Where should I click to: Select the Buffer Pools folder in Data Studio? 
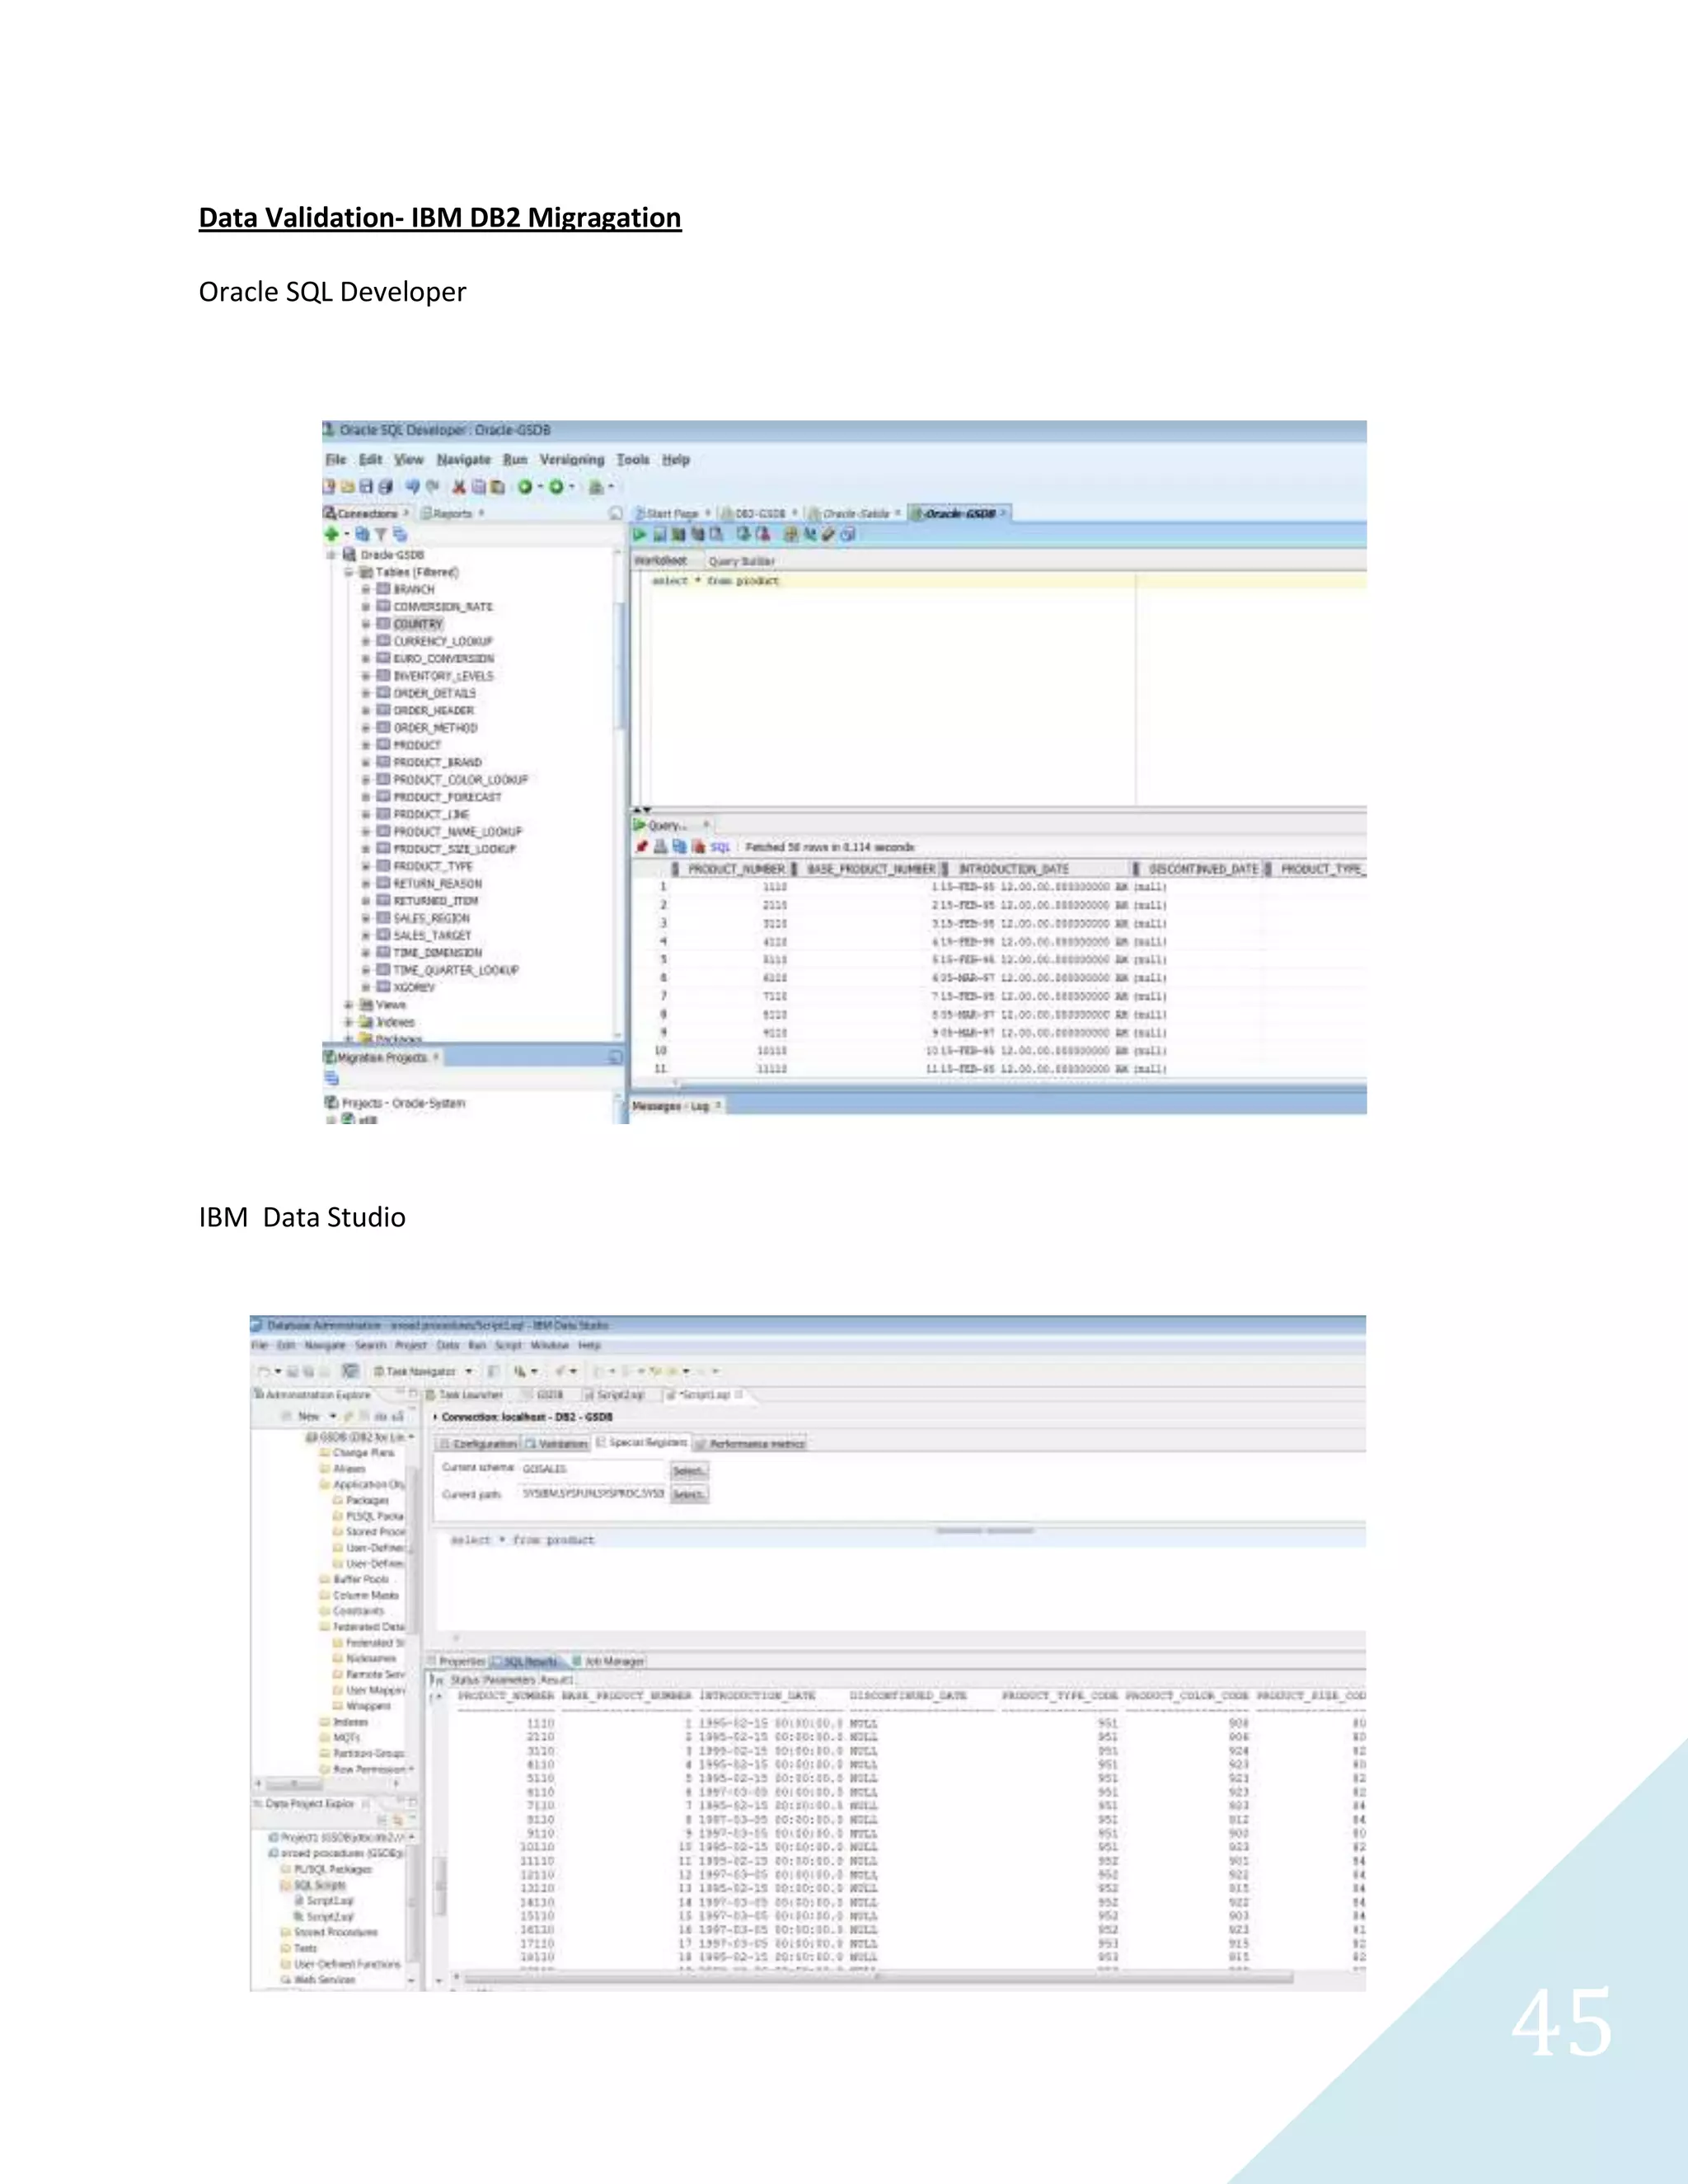pos(361,1579)
